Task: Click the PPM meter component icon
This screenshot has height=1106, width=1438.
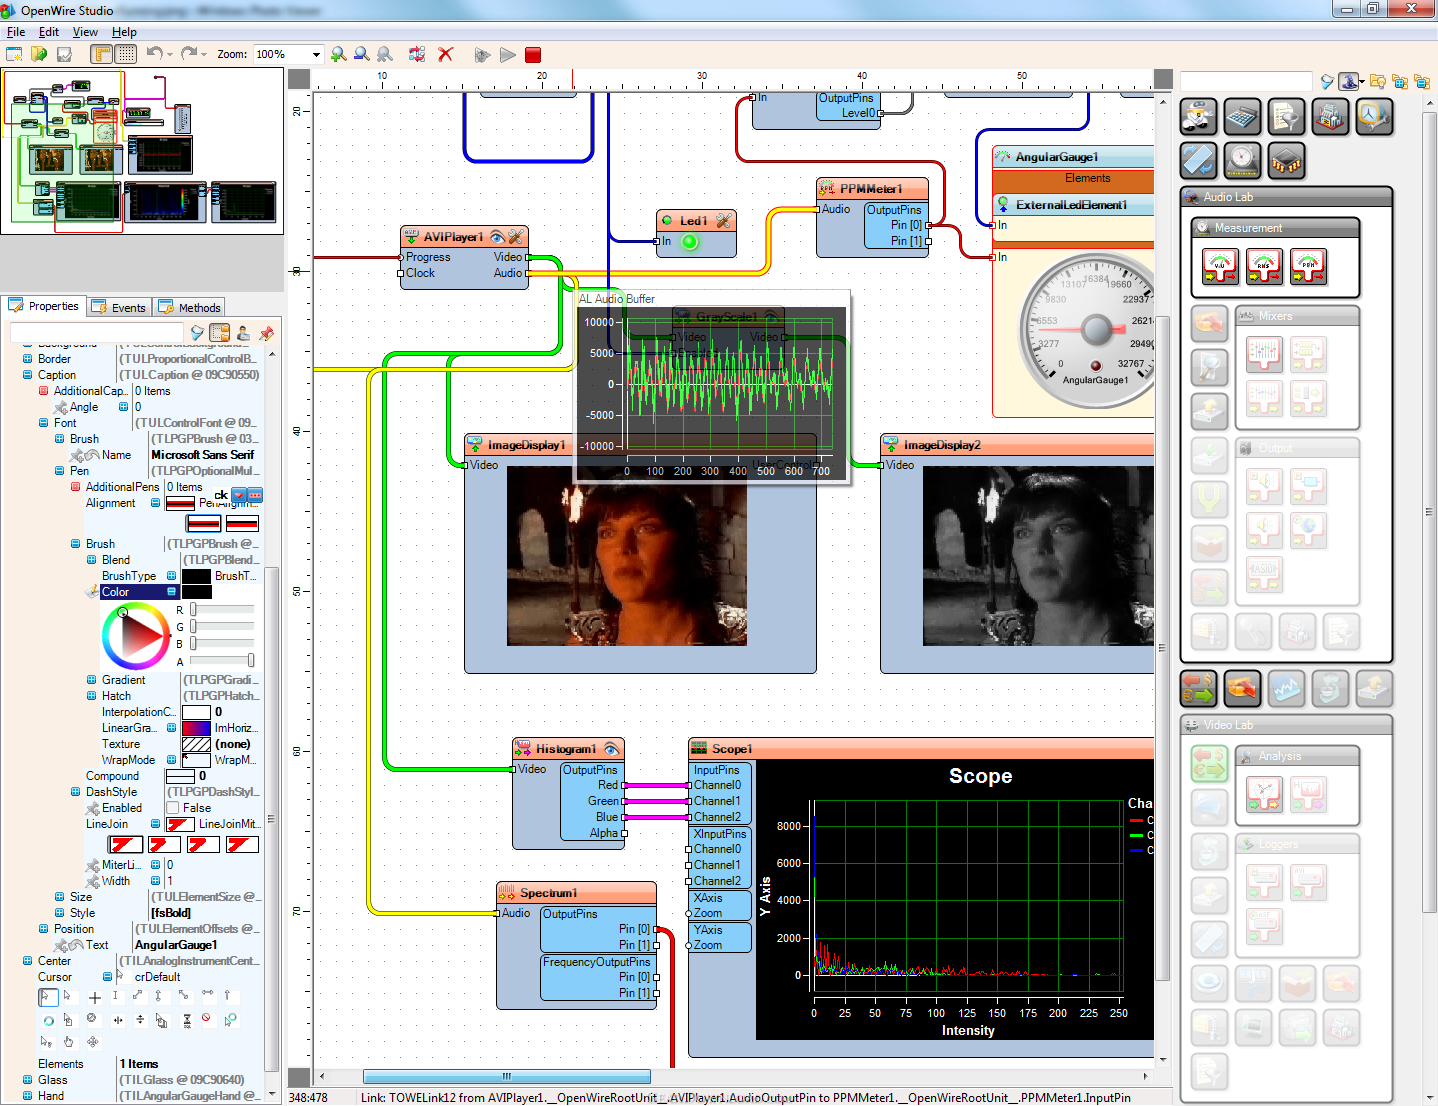Action: (x=1308, y=266)
